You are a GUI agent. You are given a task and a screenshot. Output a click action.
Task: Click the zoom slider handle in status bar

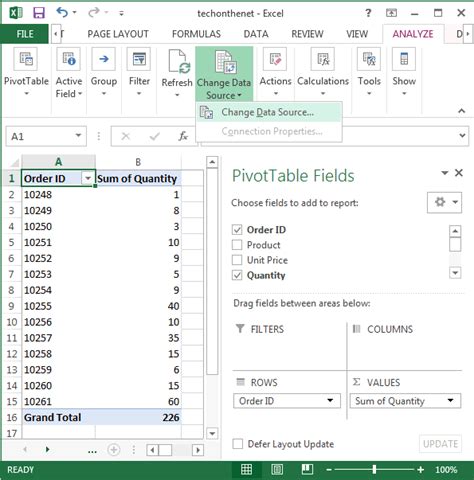tap(374, 469)
